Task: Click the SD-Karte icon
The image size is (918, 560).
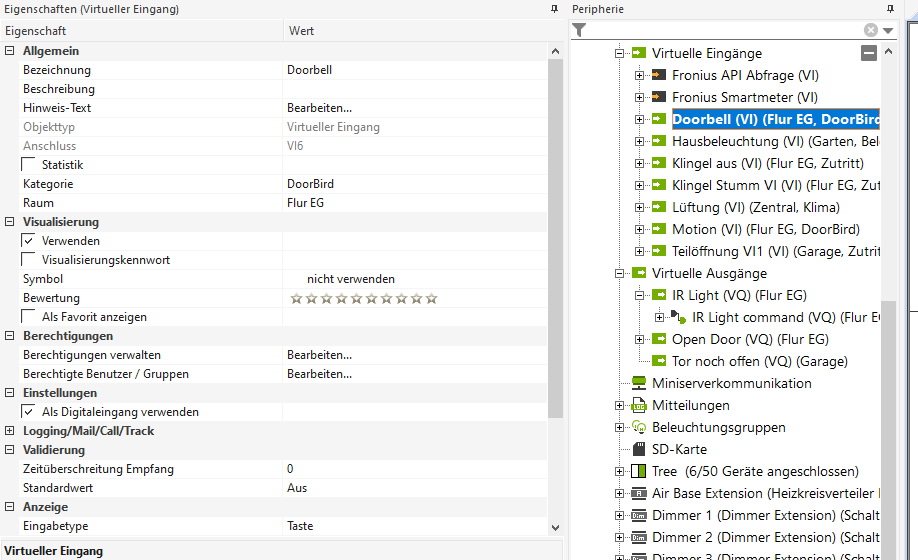Action: point(639,449)
